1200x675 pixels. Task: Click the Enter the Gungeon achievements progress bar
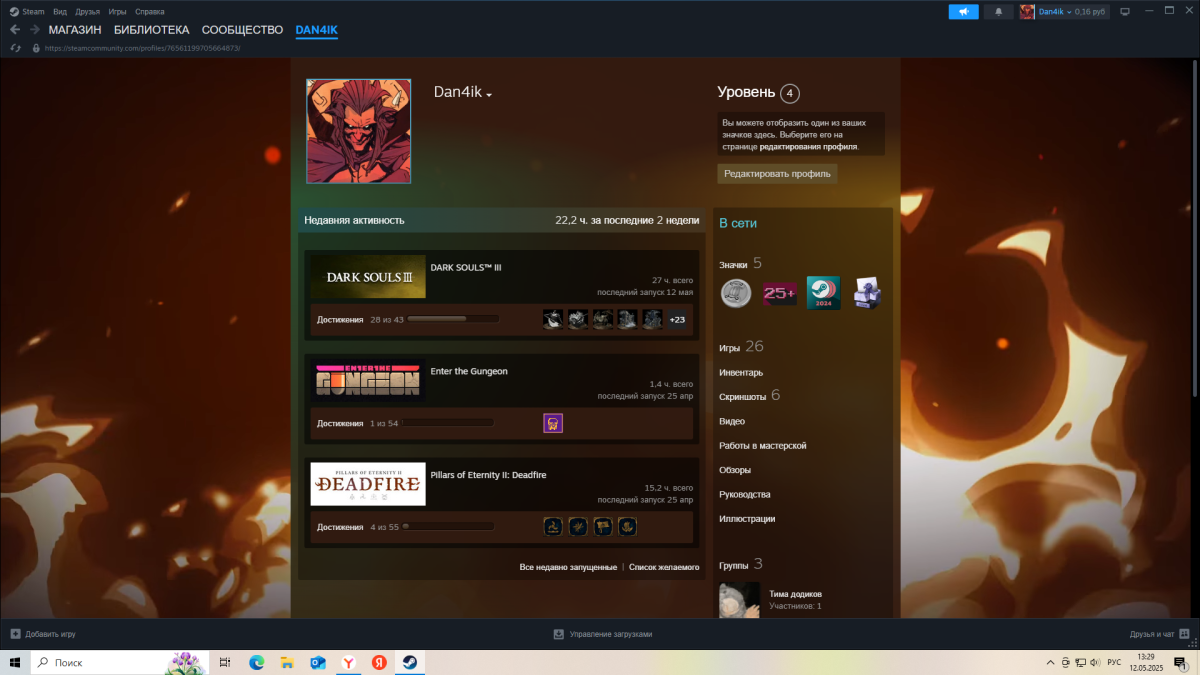click(448, 423)
